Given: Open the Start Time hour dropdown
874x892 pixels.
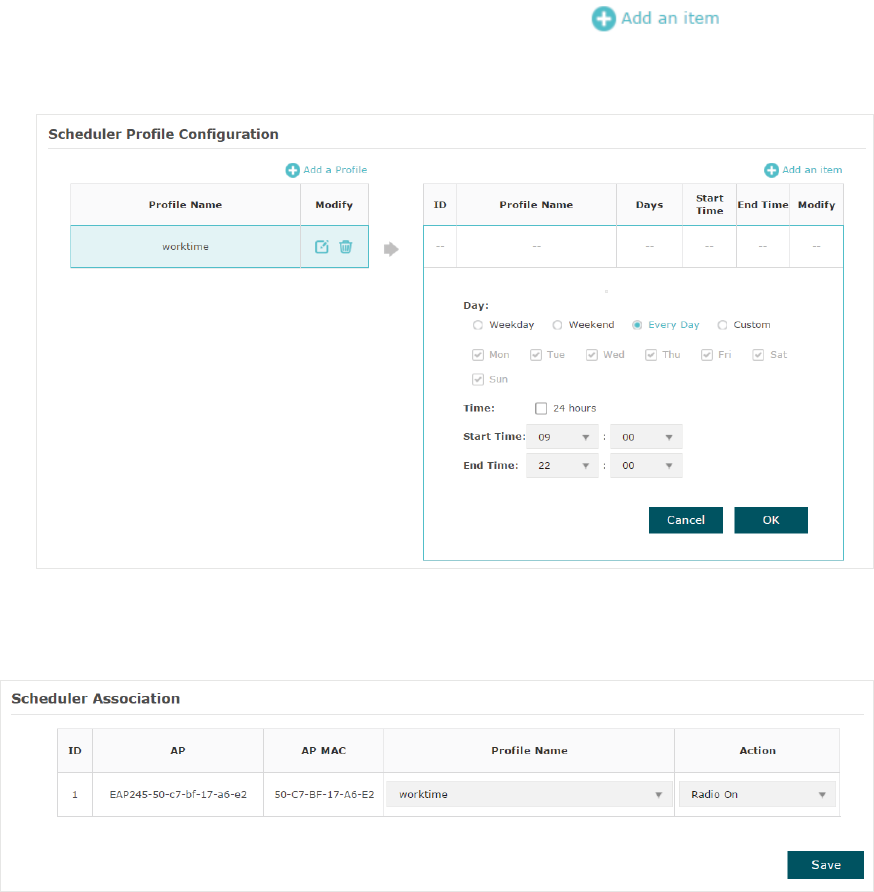Looking at the screenshot, I should [x=562, y=437].
